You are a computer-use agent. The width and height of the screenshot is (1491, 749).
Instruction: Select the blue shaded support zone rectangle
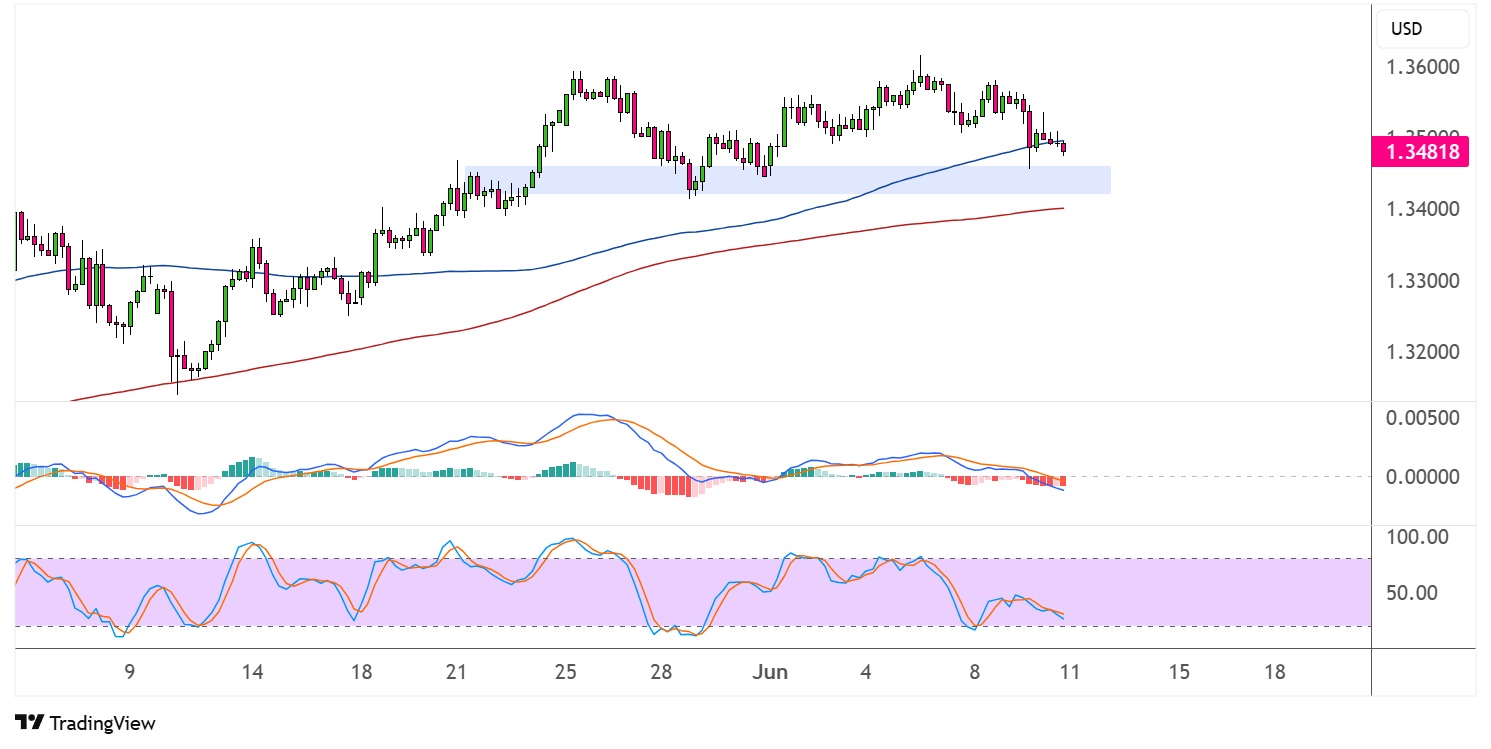(x=788, y=180)
